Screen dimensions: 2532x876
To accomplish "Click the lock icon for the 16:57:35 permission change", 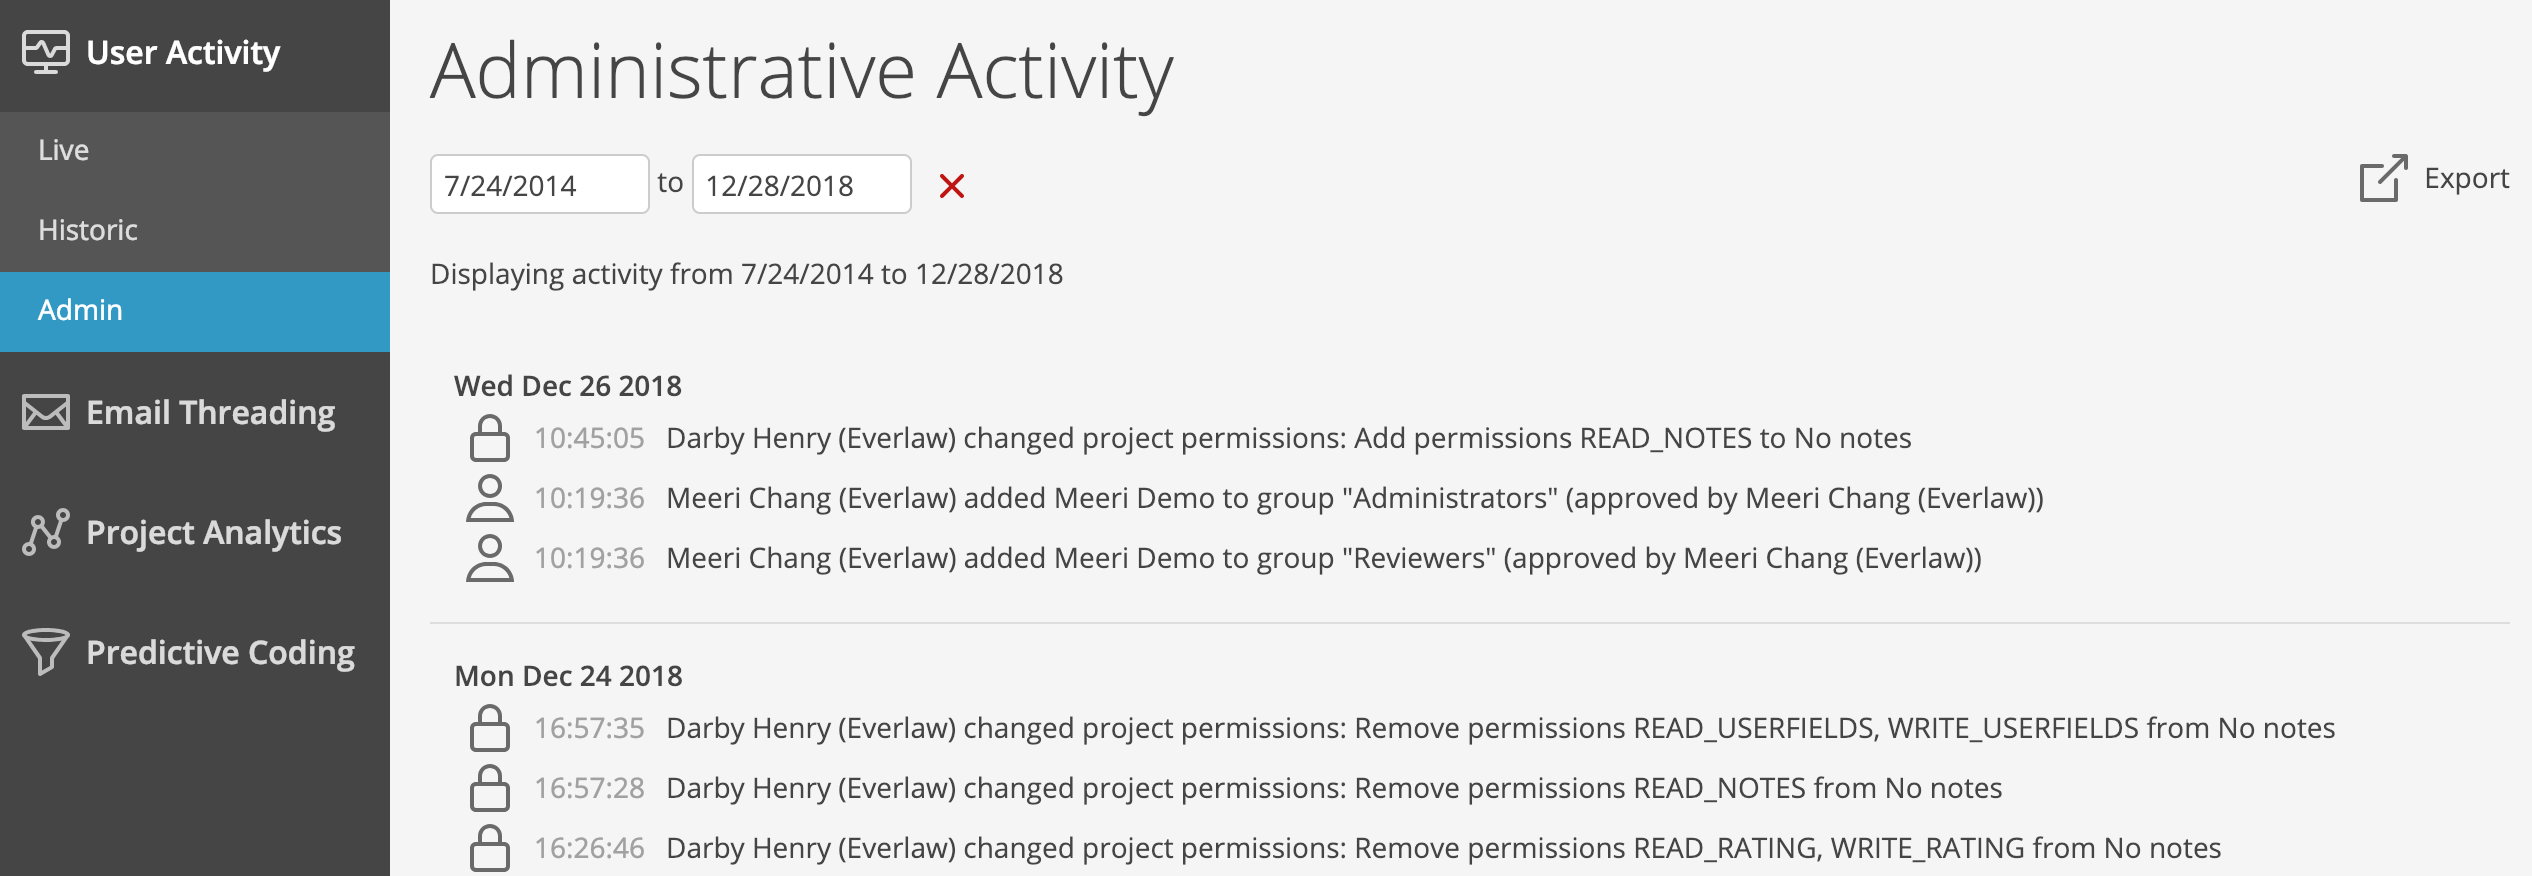I will tap(490, 727).
